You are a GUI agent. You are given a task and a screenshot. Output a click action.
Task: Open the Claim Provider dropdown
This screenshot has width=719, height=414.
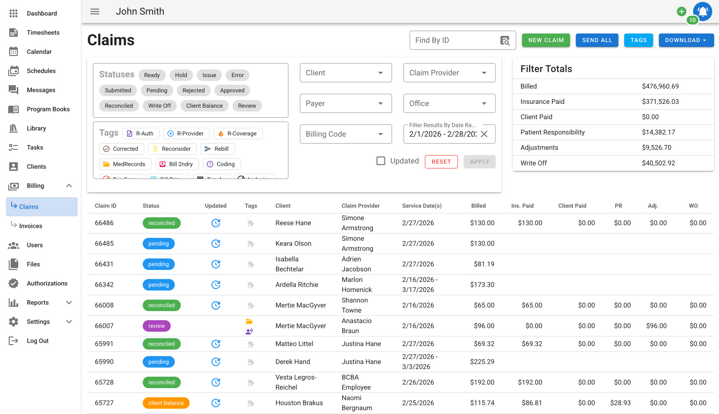click(x=449, y=73)
